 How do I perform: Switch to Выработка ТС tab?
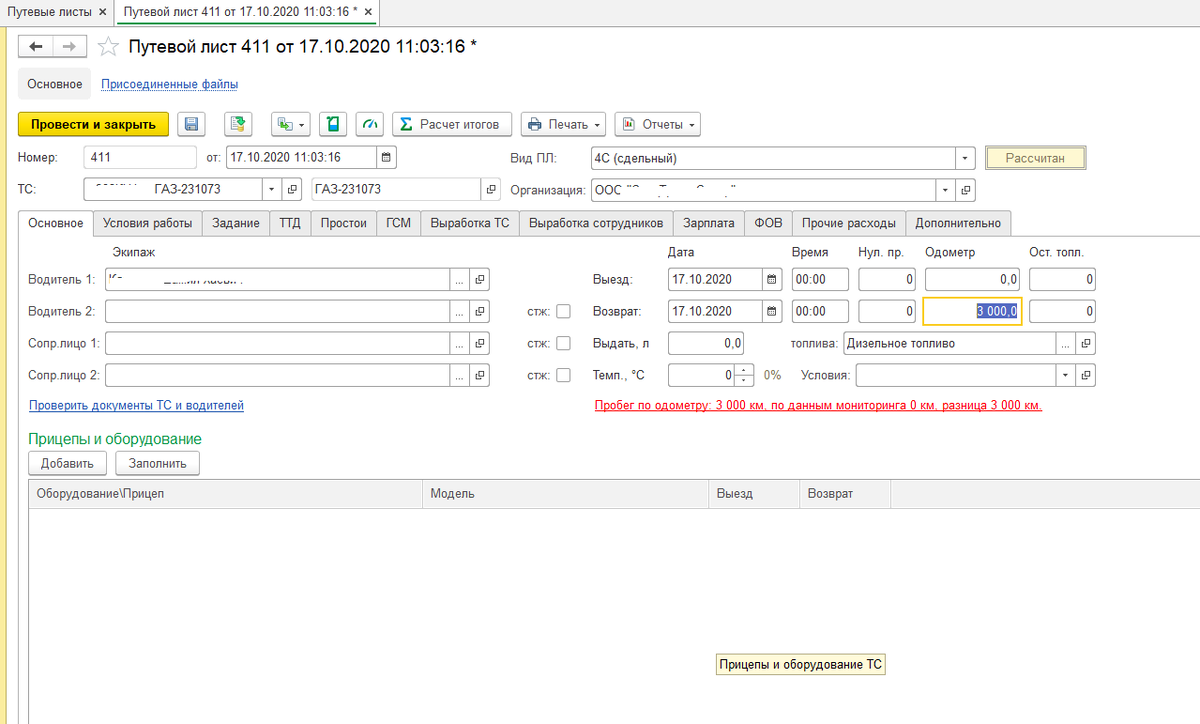click(470, 223)
